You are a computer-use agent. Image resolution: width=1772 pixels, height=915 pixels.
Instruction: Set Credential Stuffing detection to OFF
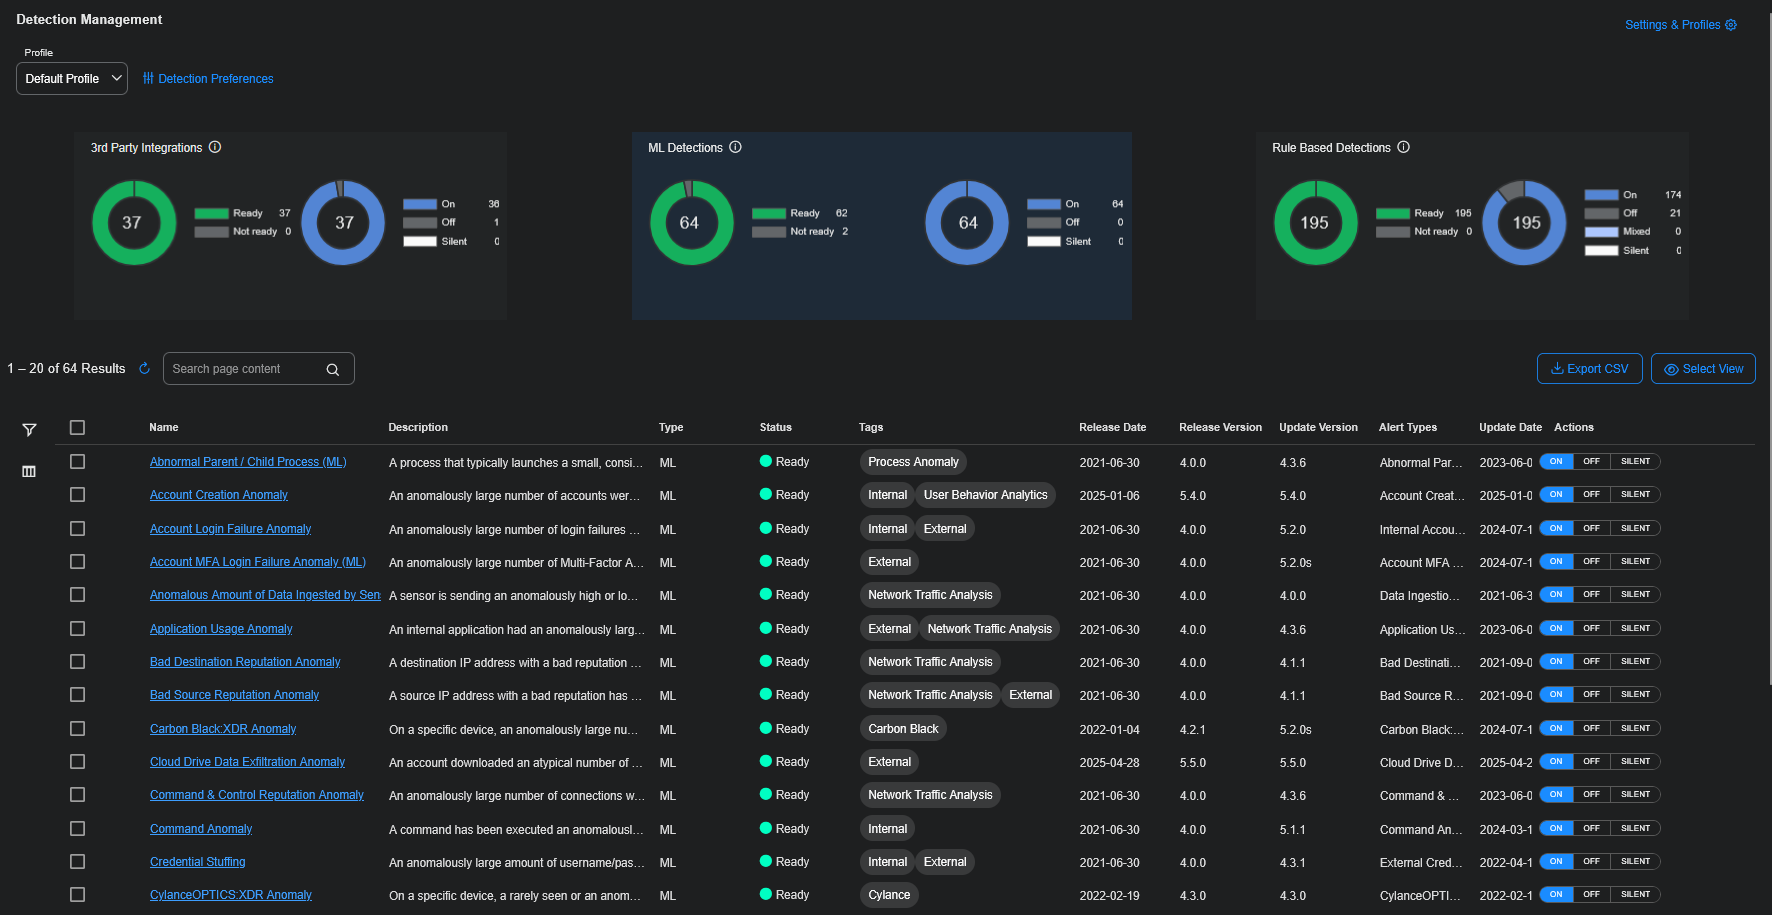pyautogui.click(x=1591, y=862)
